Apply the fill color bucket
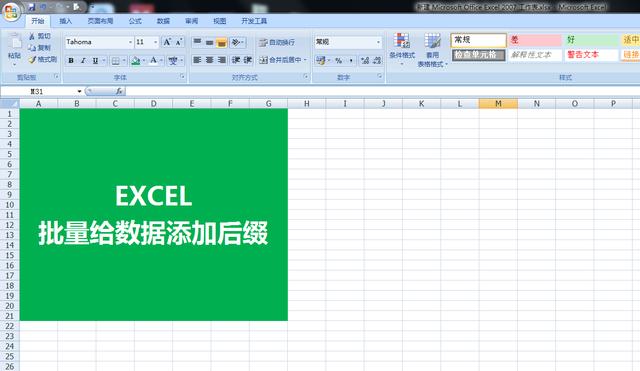This screenshot has height=371, width=640. (136, 61)
